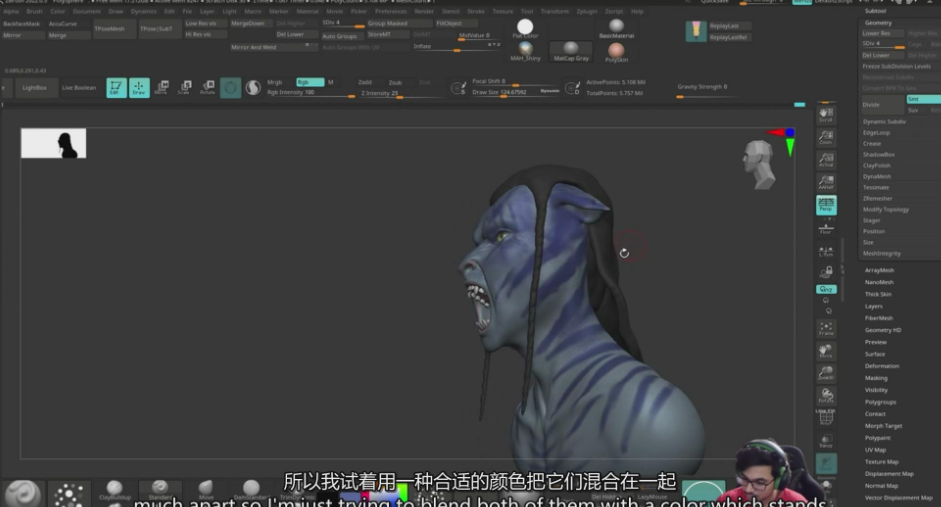The image size is (941, 507).
Task: Click the Zoom canvas icon
Action: coord(826,137)
